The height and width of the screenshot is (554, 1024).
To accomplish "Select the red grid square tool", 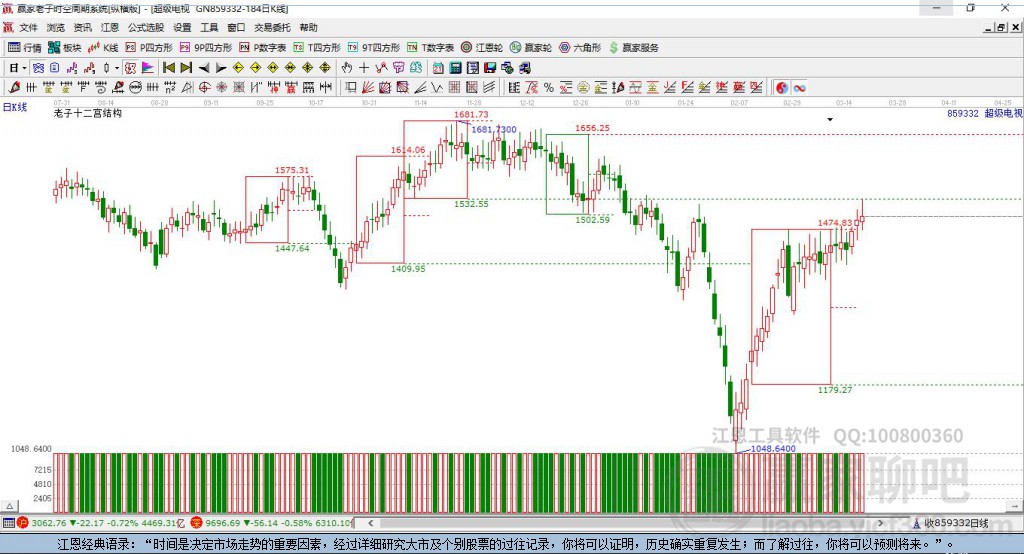I will (455, 87).
